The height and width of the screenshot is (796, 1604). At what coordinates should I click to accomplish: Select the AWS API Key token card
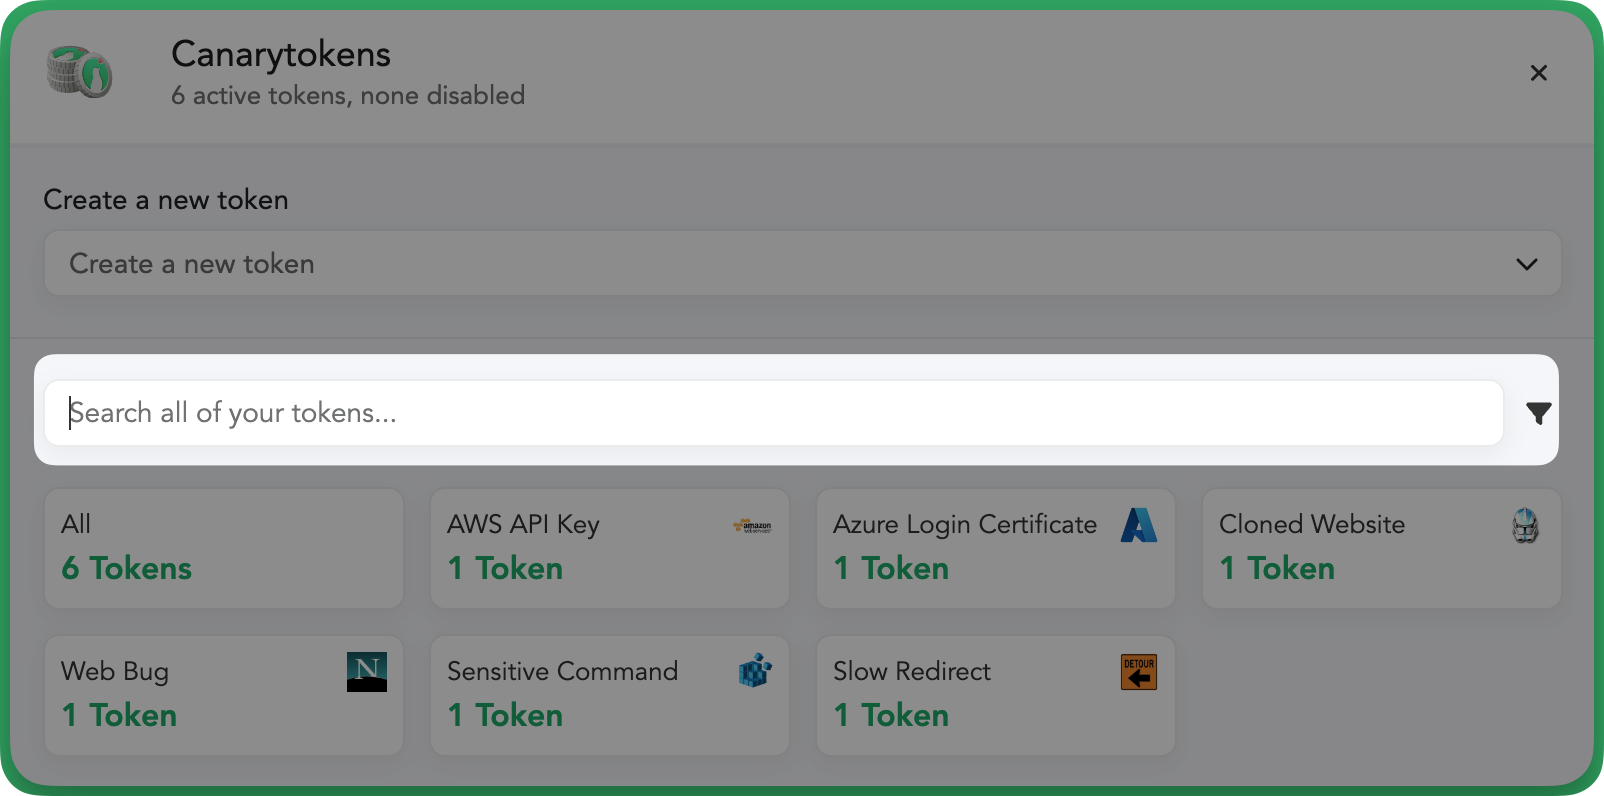[610, 548]
